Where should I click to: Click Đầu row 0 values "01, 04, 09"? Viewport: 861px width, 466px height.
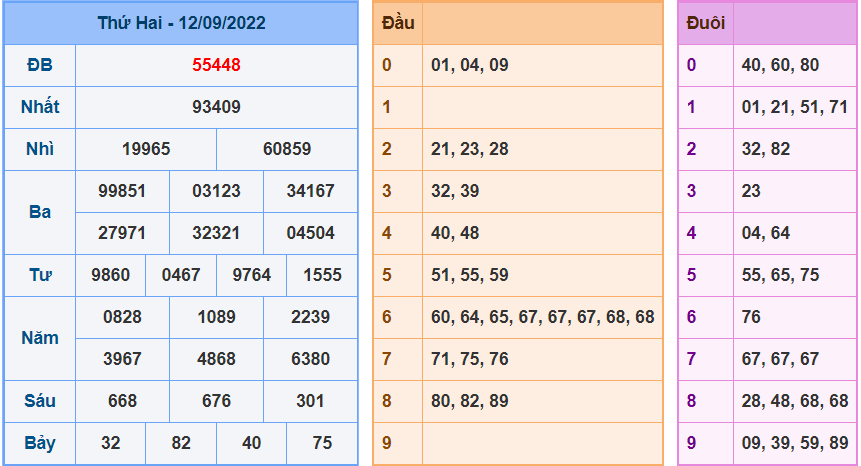(469, 65)
